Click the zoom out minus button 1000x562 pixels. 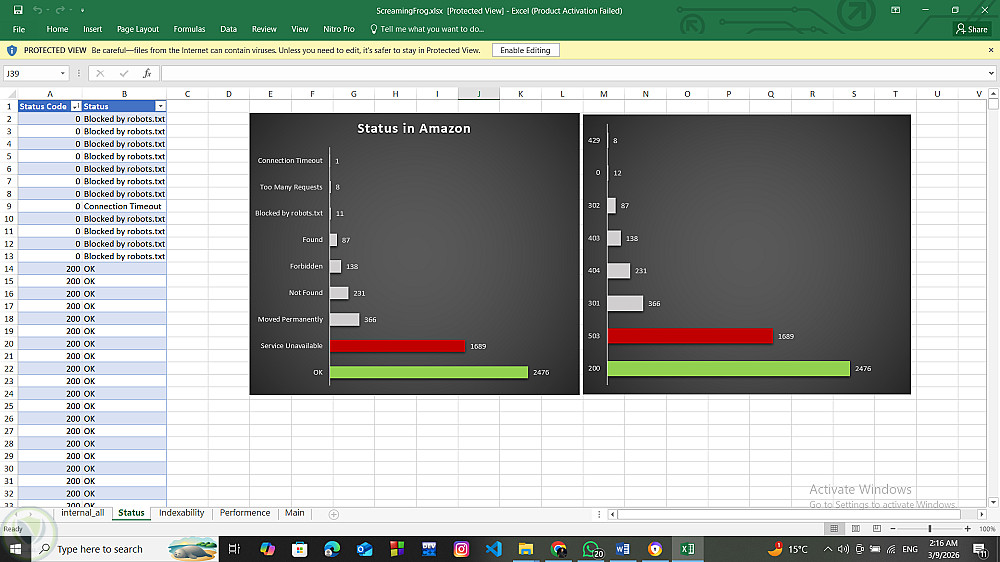(893, 529)
